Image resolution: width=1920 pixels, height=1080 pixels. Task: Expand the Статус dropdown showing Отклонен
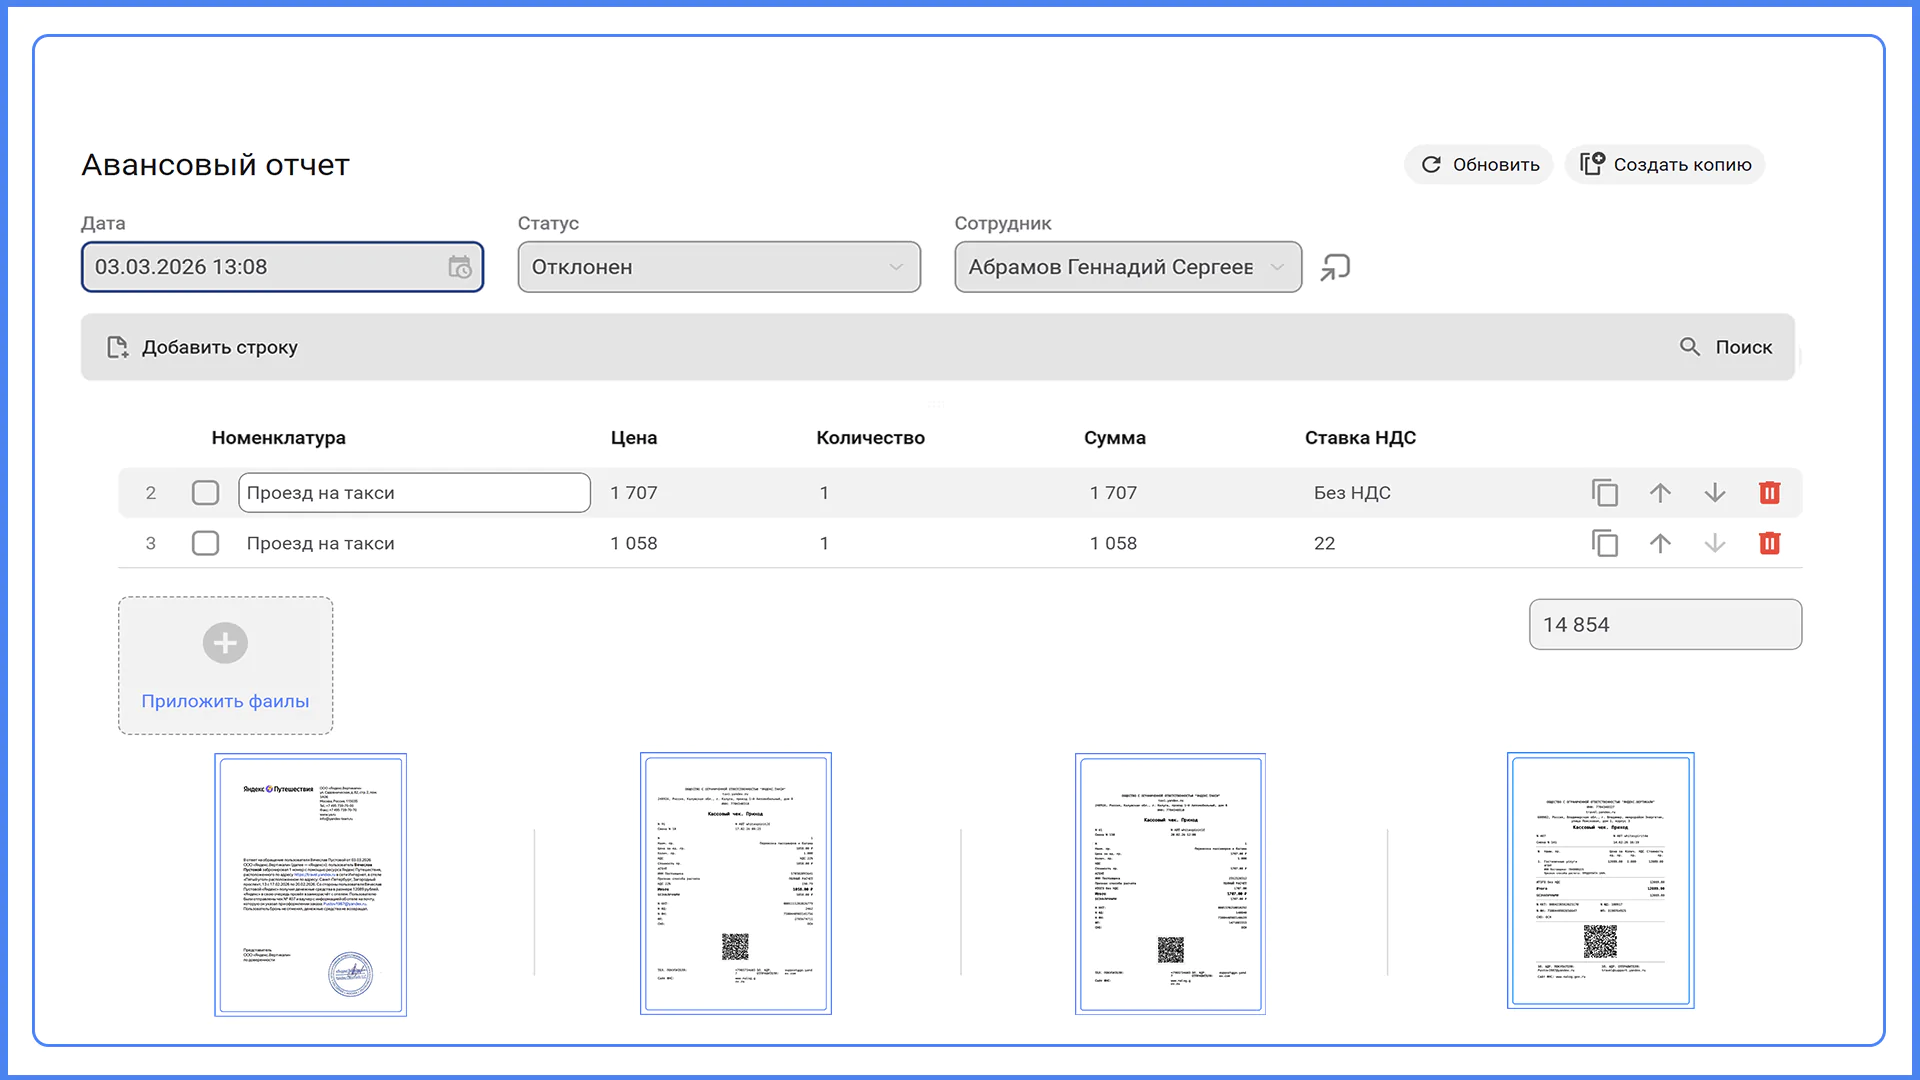click(719, 267)
